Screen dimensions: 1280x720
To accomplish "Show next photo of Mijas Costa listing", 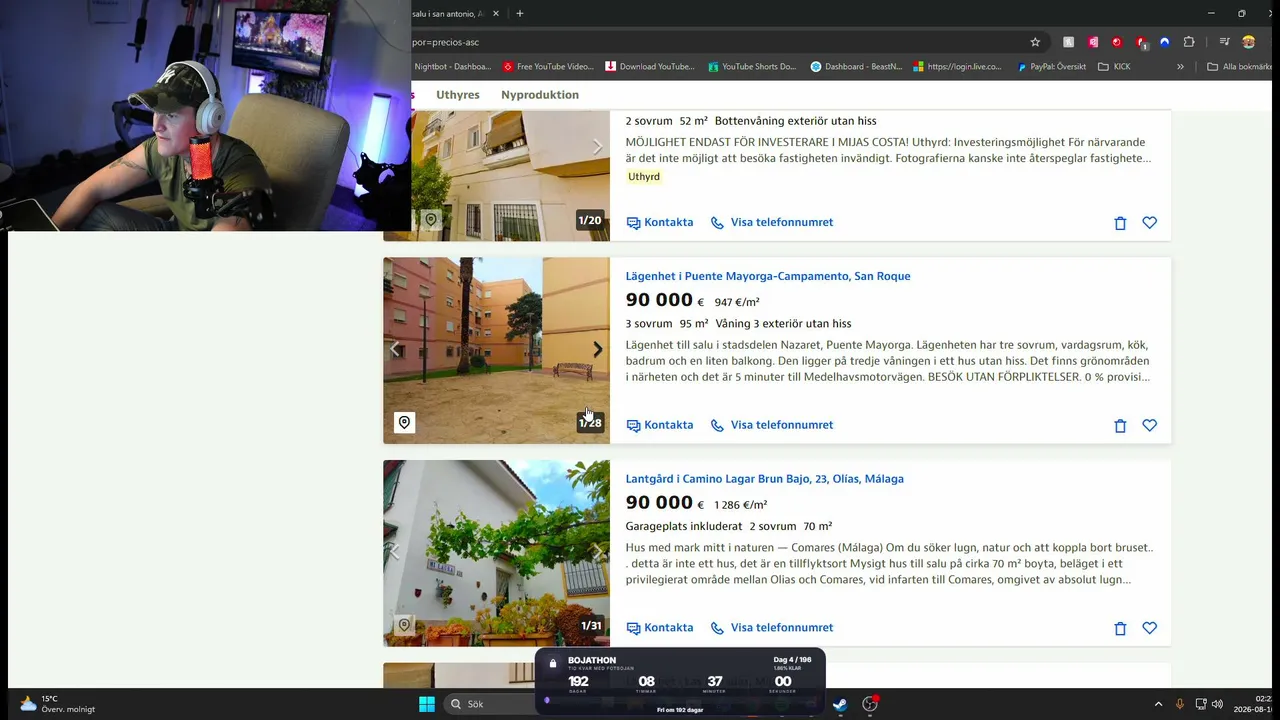I will (597, 147).
